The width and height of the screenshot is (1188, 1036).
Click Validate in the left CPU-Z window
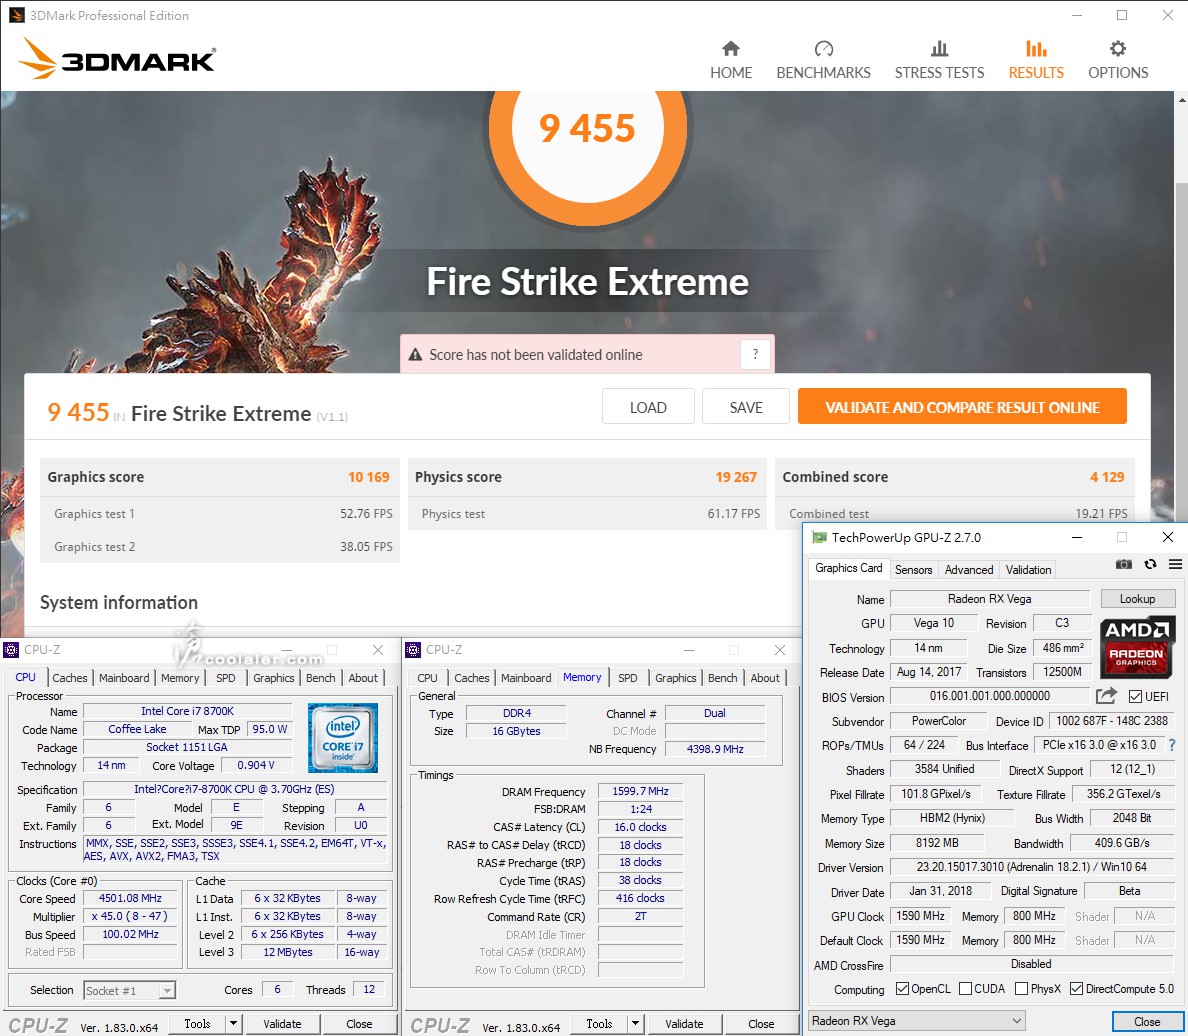click(282, 1024)
